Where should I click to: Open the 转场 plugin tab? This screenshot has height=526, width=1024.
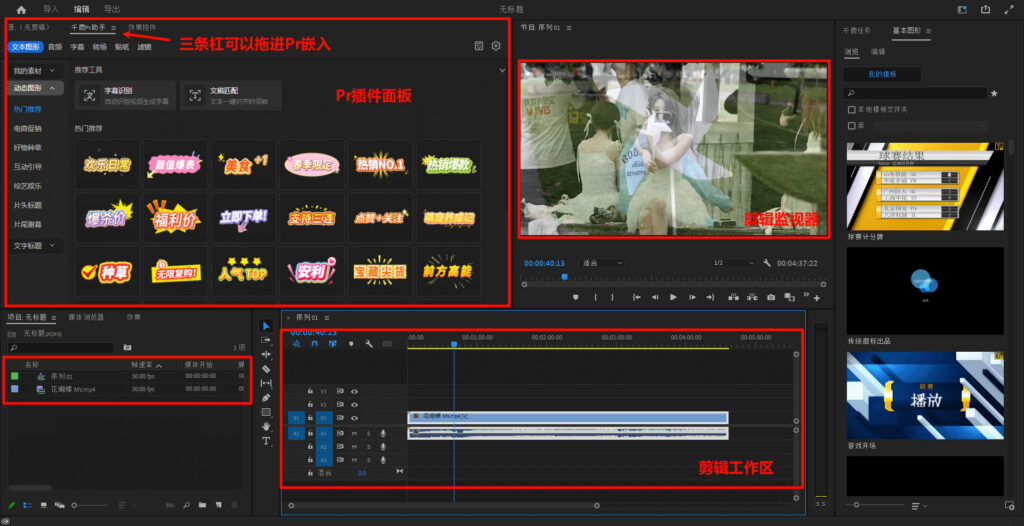tap(99, 47)
